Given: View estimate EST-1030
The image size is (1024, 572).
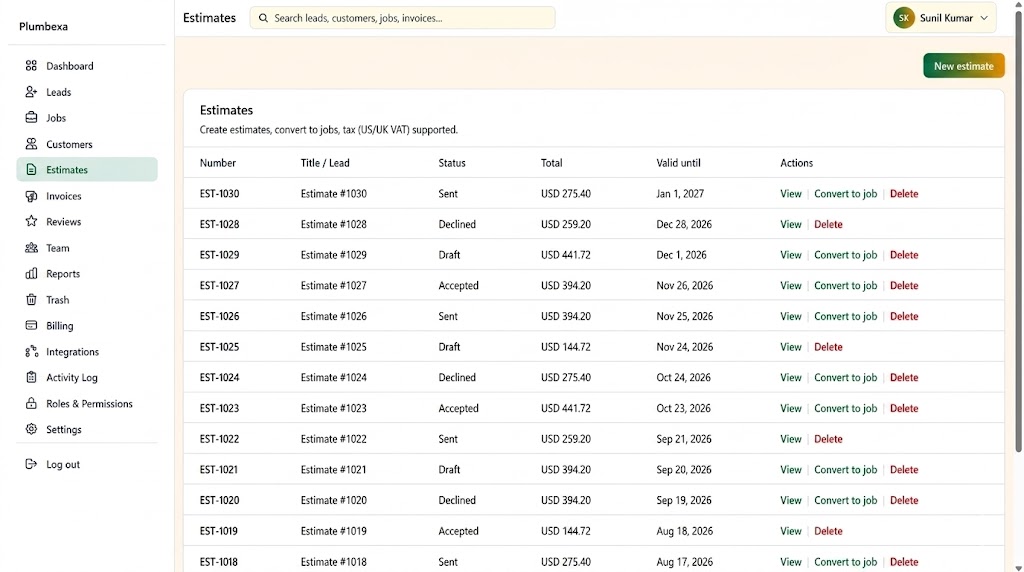Looking at the screenshot, I should click(x=790, y=194).
